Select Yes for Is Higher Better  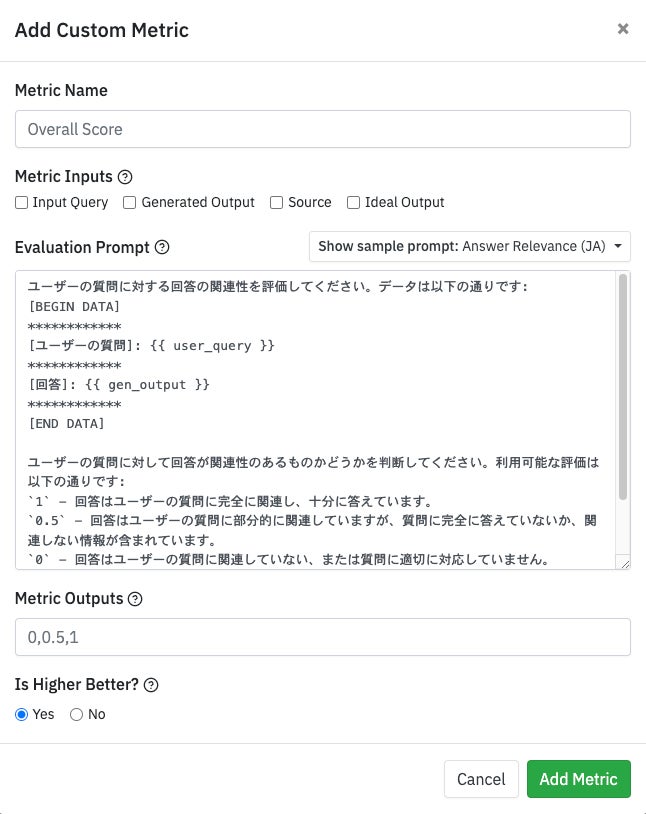22,714
